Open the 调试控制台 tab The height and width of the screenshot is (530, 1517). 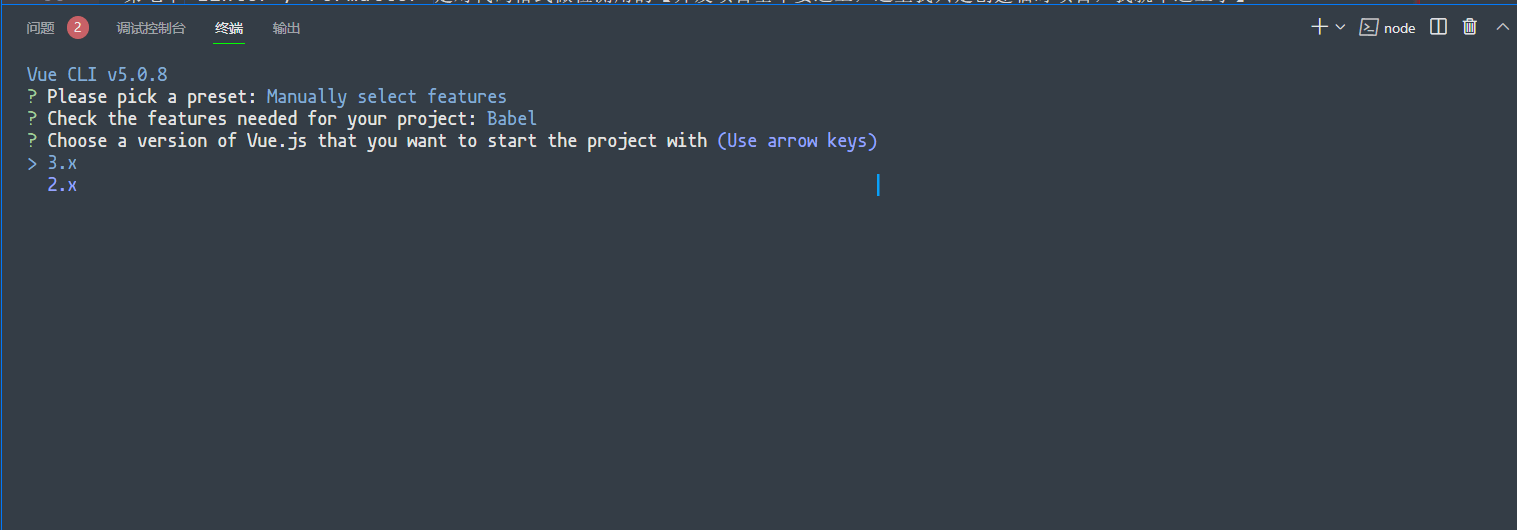[x=151, y=28]
